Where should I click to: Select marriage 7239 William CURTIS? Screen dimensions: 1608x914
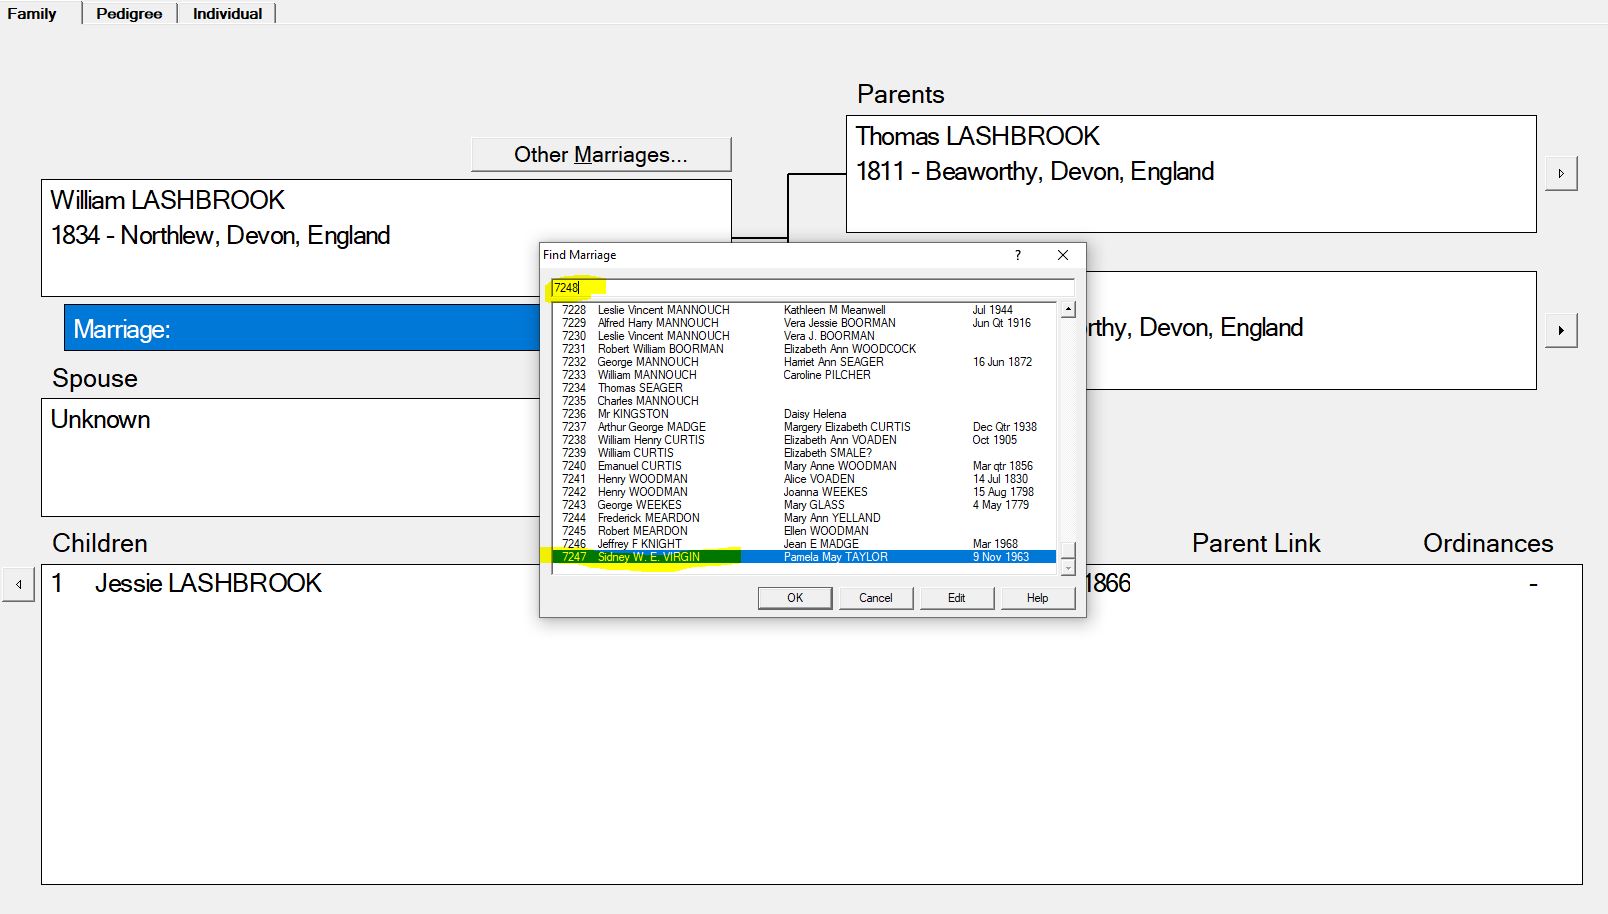804,453
